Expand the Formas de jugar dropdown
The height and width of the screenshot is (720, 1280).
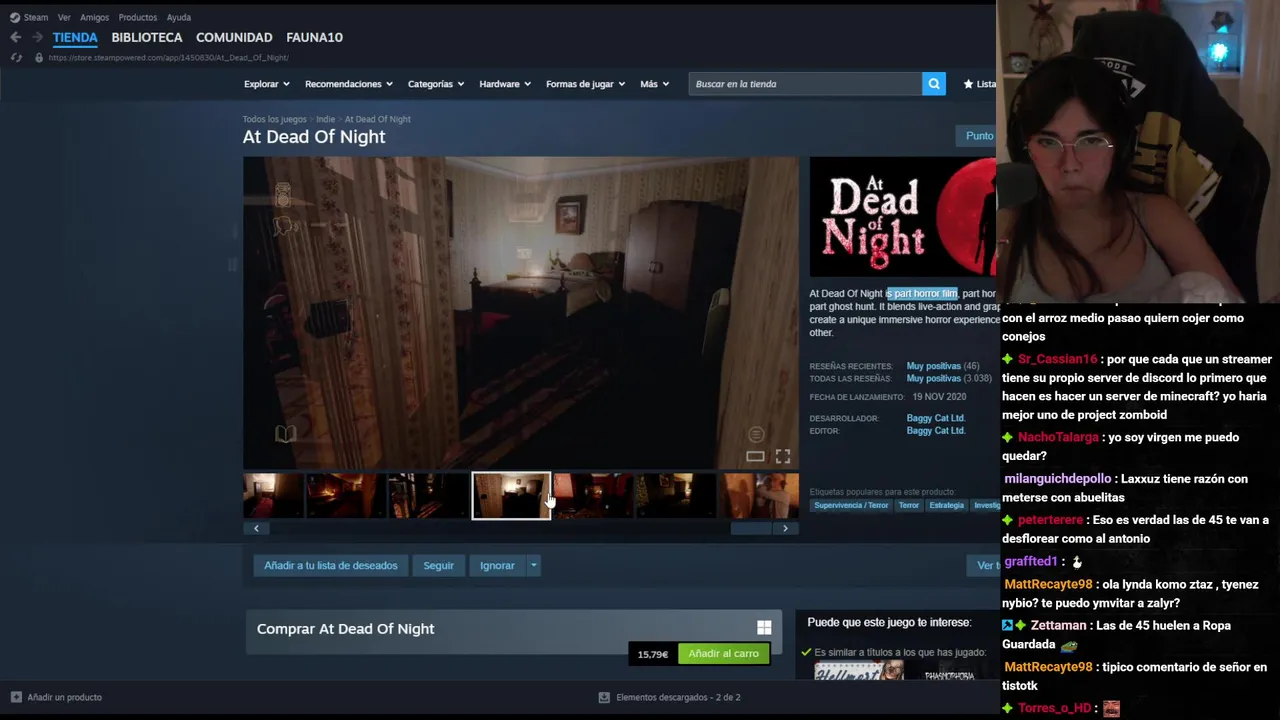[585, 84]
